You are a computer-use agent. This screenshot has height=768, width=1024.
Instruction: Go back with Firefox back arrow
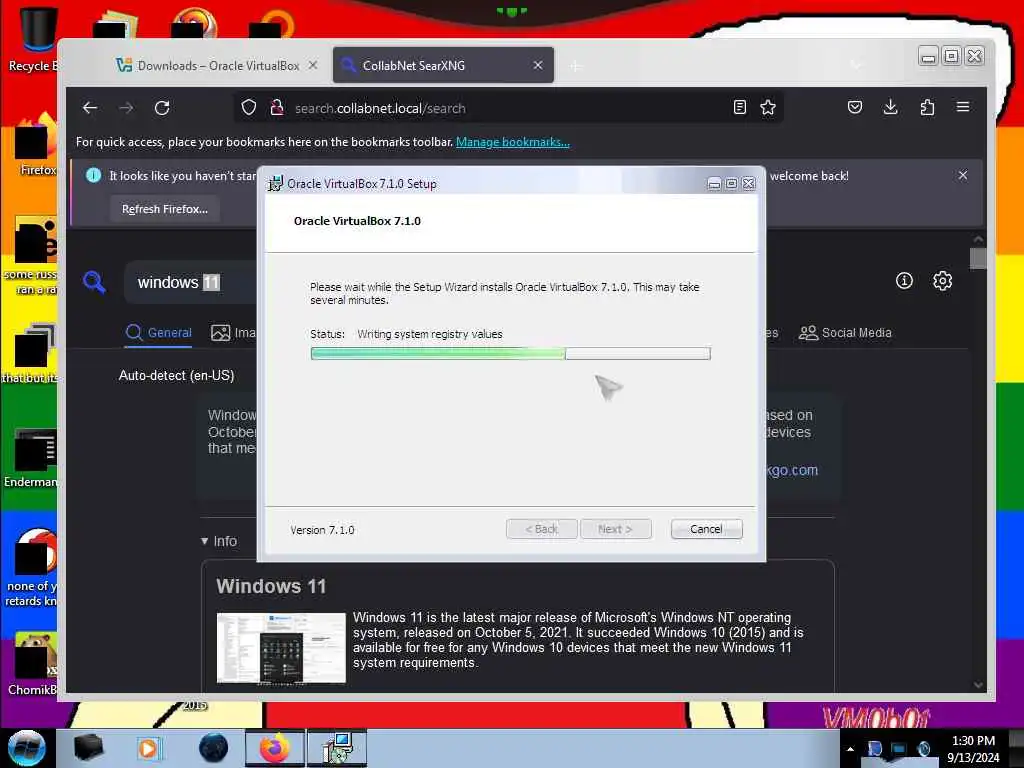pos(90,108)
